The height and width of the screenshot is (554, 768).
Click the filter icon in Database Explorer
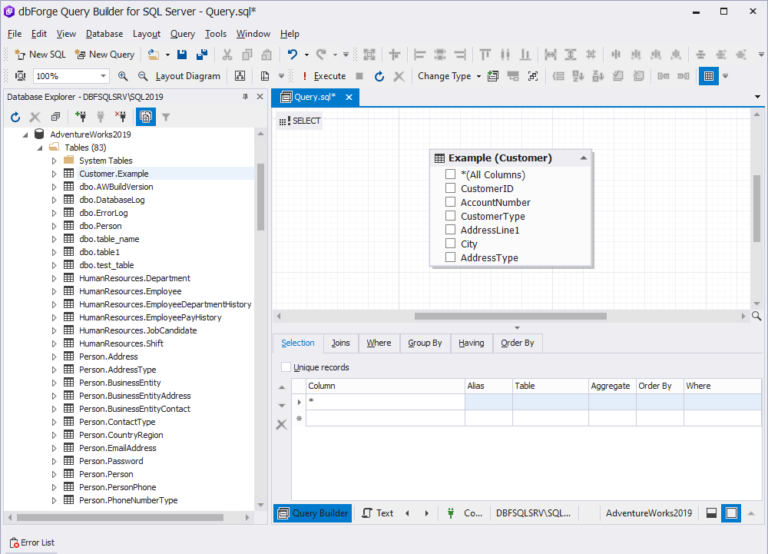[x=166, y=117]
